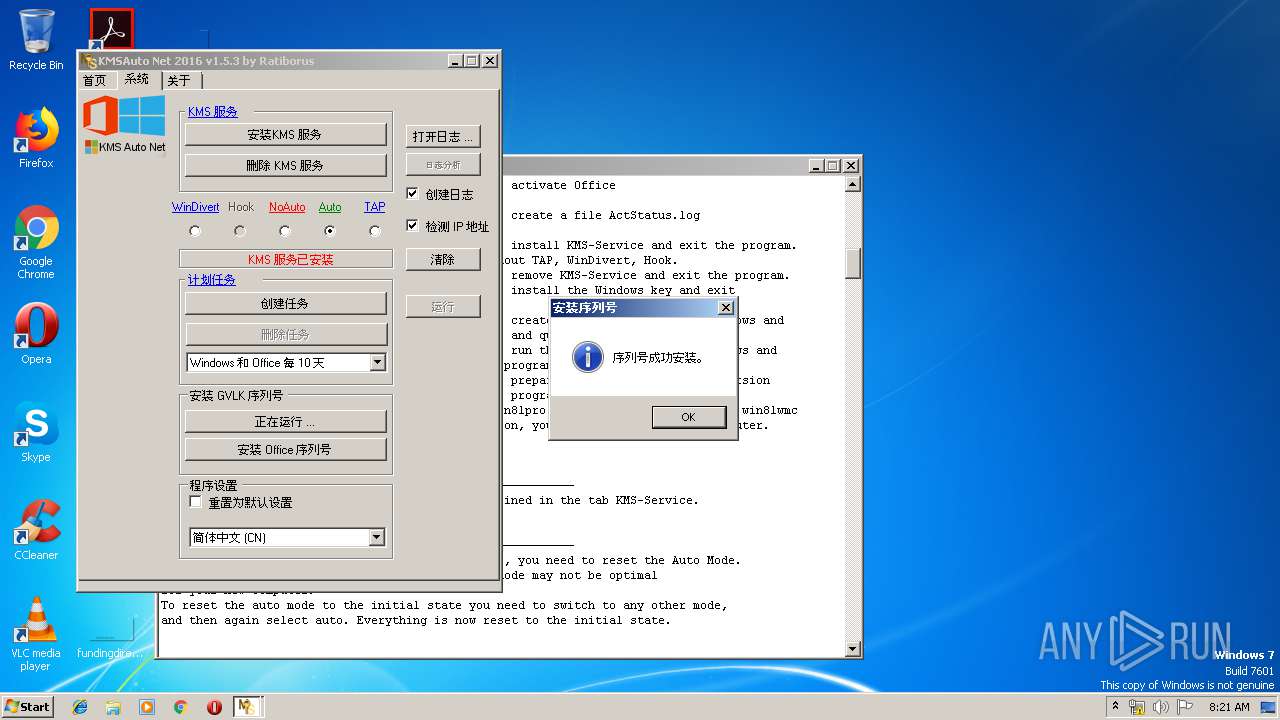This screenshot has width=1280, height=720.
Task: Open Opera desktop shortcut
Action: (36, 334)
